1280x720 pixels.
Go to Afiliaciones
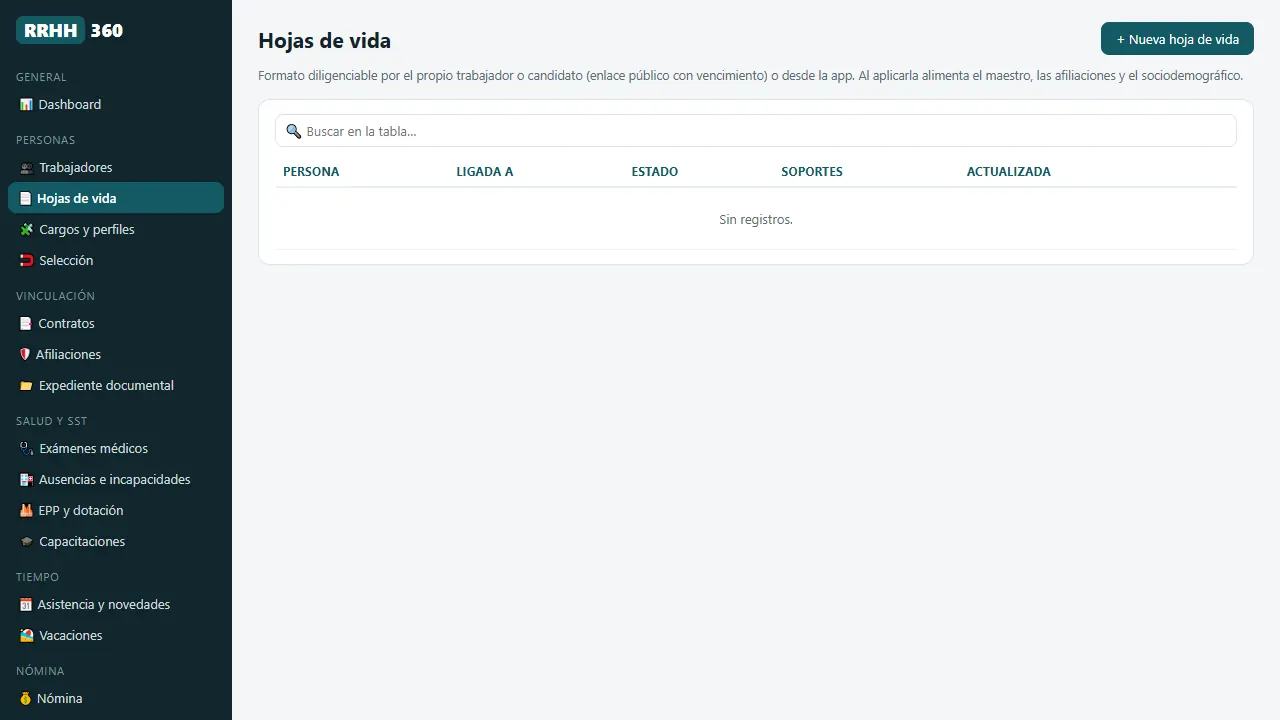pos(116,354)
